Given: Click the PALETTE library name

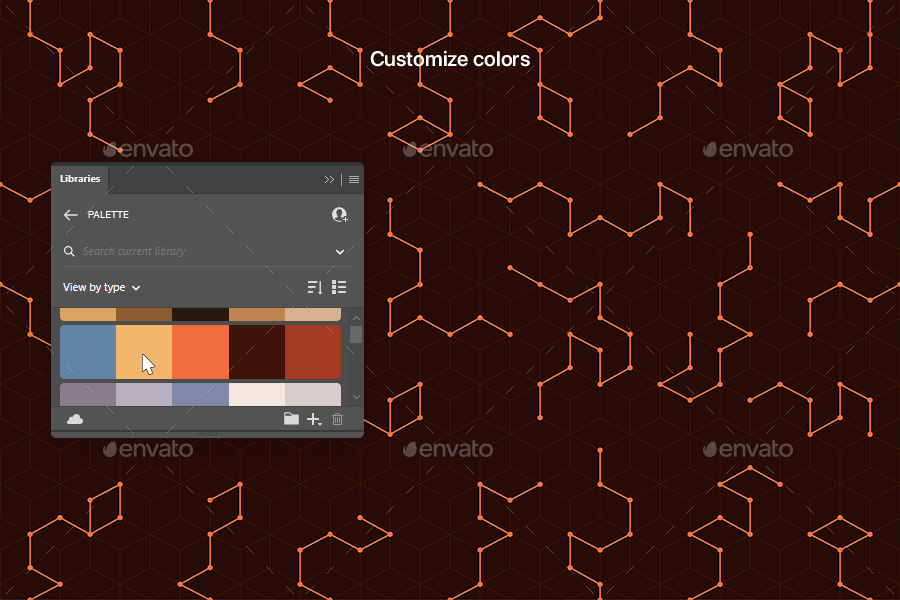Looking at the screenshot, I should pos(108,215).
